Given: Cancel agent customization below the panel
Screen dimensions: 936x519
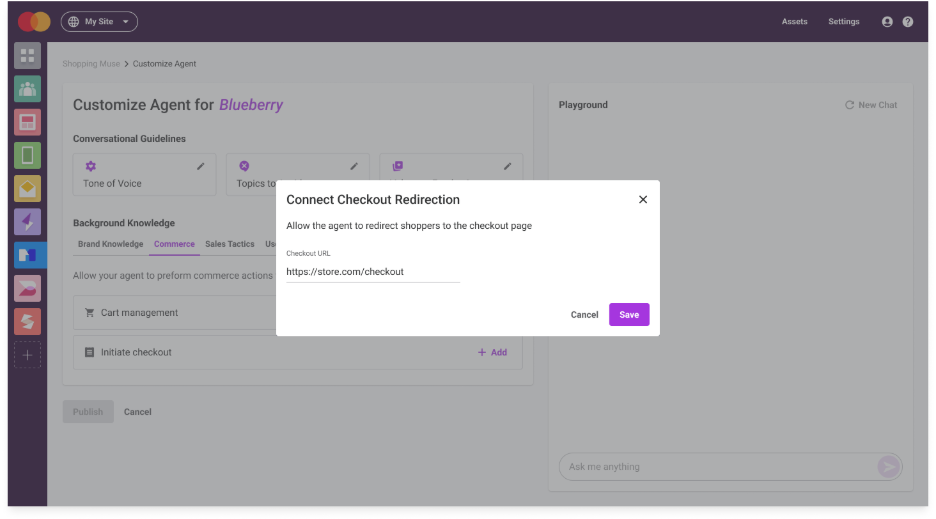Looking at the screenshot, I should tap(137, 411).
